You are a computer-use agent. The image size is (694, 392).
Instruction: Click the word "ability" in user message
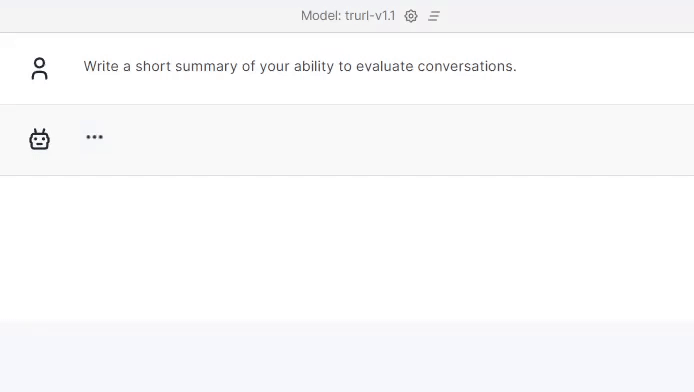coord(314,67)
